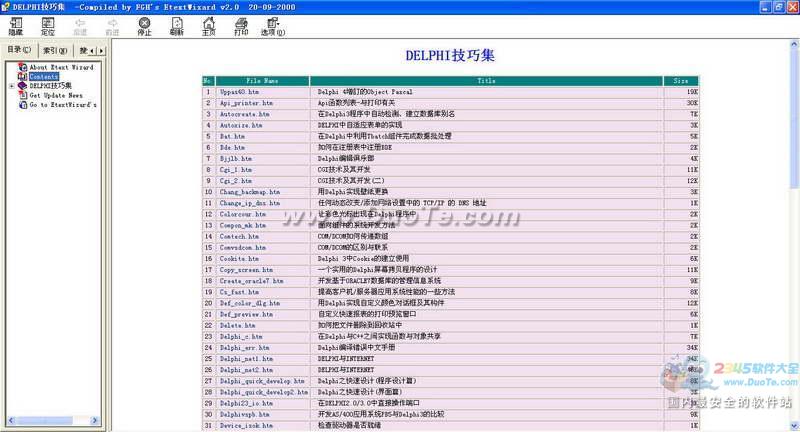Image resolution: width=800 pixels, height=432 pixels.
Task: Open the Delphi_c.htm file link
Action: (241, 337)
